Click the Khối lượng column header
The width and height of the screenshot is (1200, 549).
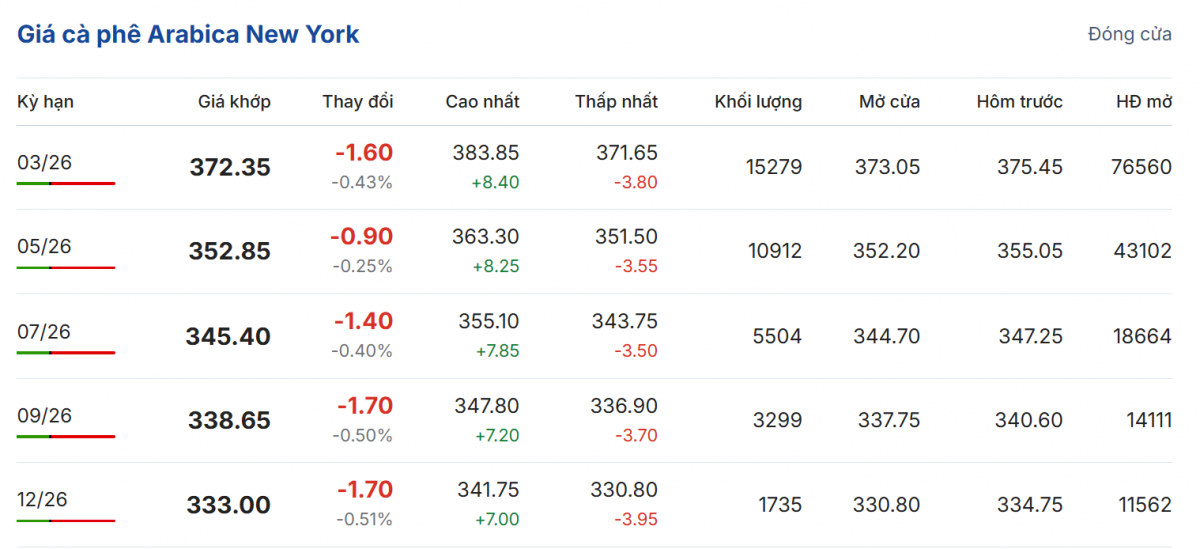[758, 102]
